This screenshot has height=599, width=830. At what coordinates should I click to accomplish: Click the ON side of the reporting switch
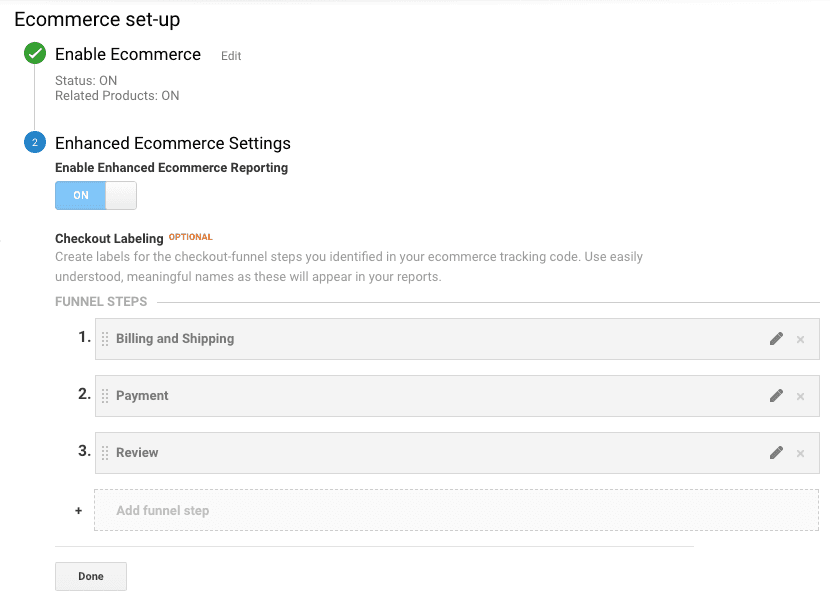(x=80, y=195)
